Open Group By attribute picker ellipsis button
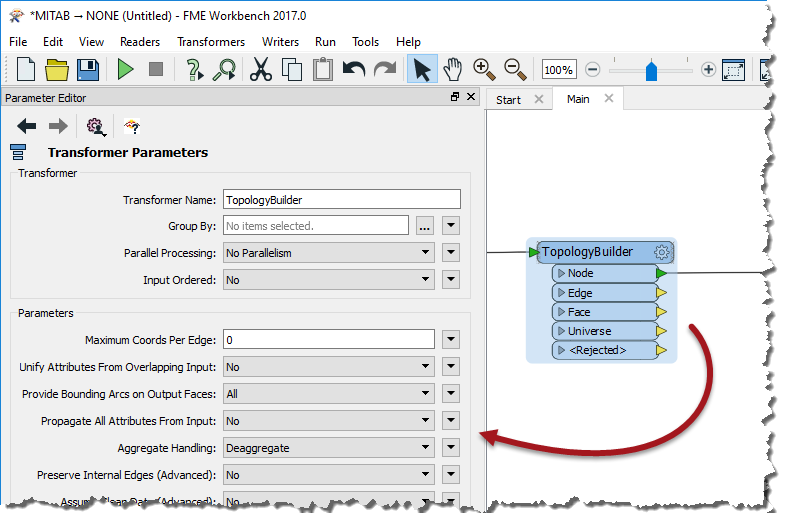This screenshot has height=513, width=787. click(425, 226)
